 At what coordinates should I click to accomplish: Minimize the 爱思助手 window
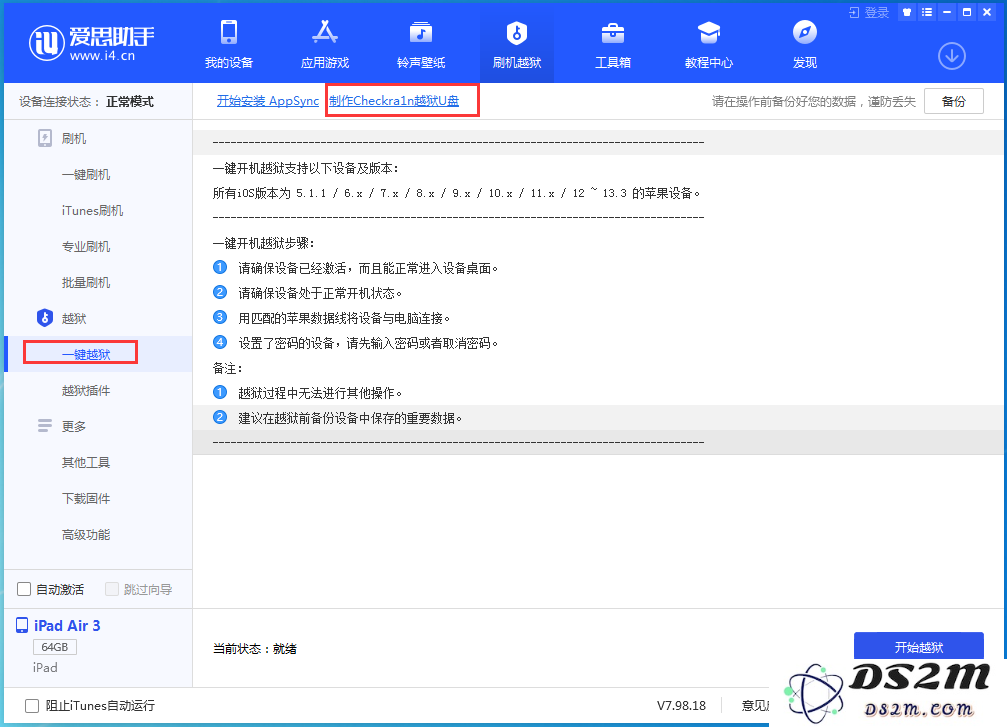(x=947, y=12)
